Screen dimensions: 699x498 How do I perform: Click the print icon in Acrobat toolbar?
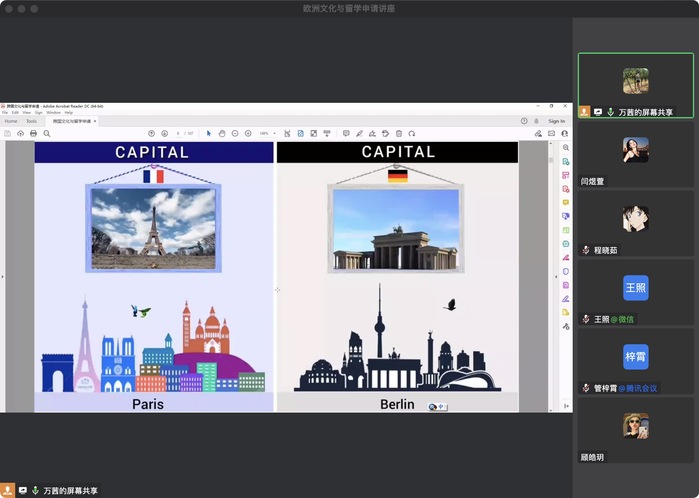coord(33,133)
